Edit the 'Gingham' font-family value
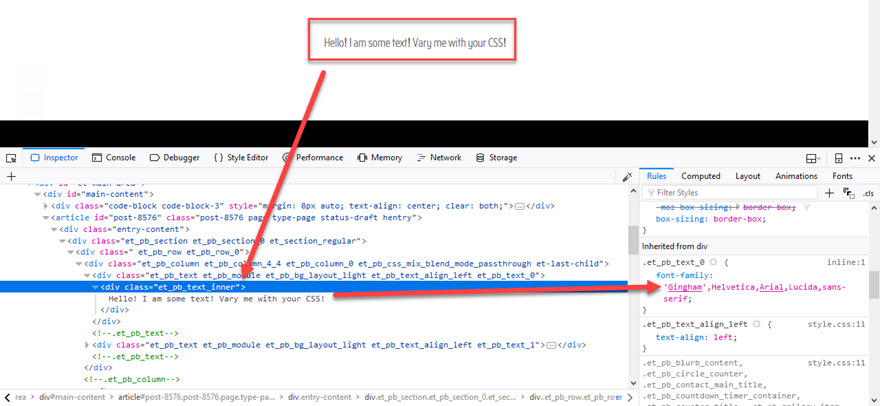 [x=684, y=288]
